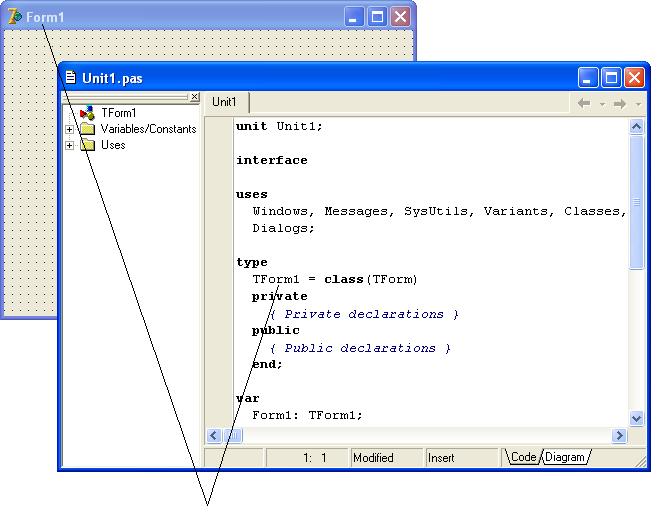Maximize the Unit1.pas window
The width and height of the screenshot is (651, 513).
611,77
